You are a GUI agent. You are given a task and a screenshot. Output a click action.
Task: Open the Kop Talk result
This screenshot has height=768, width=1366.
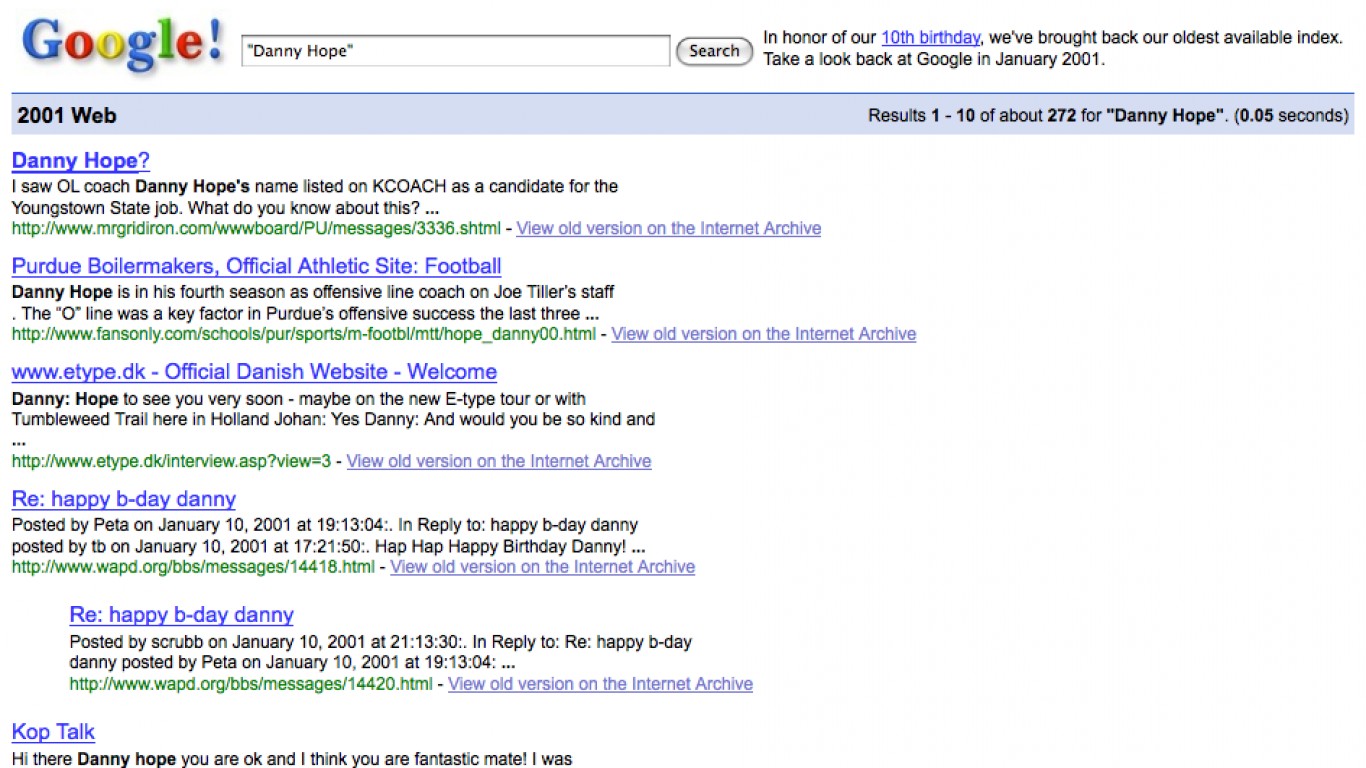coord(53,732)
